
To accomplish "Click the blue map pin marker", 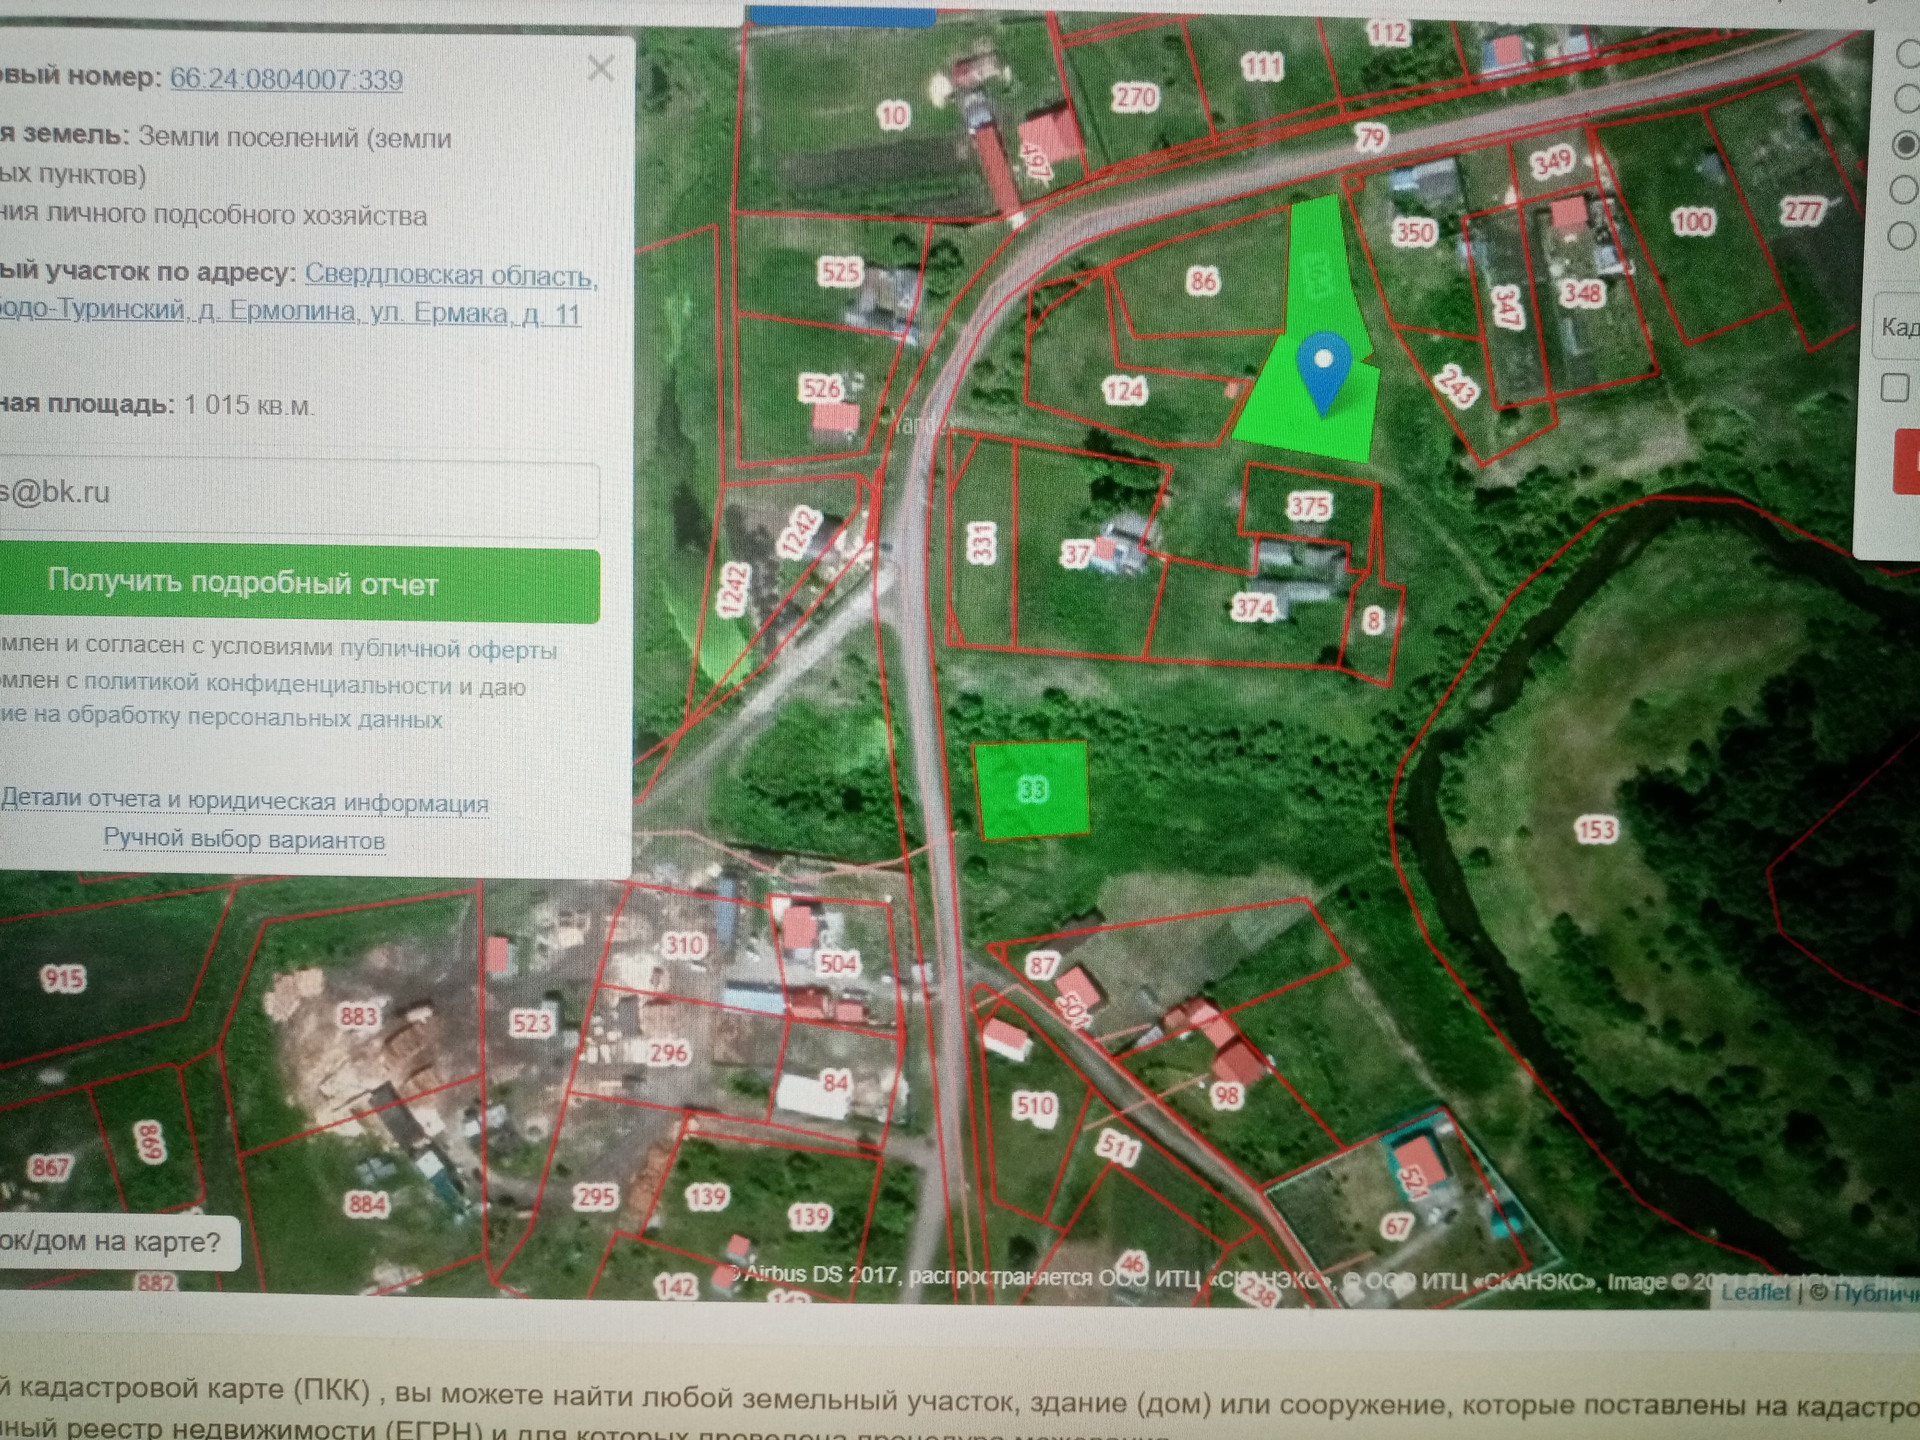I will click(1323, 366).
